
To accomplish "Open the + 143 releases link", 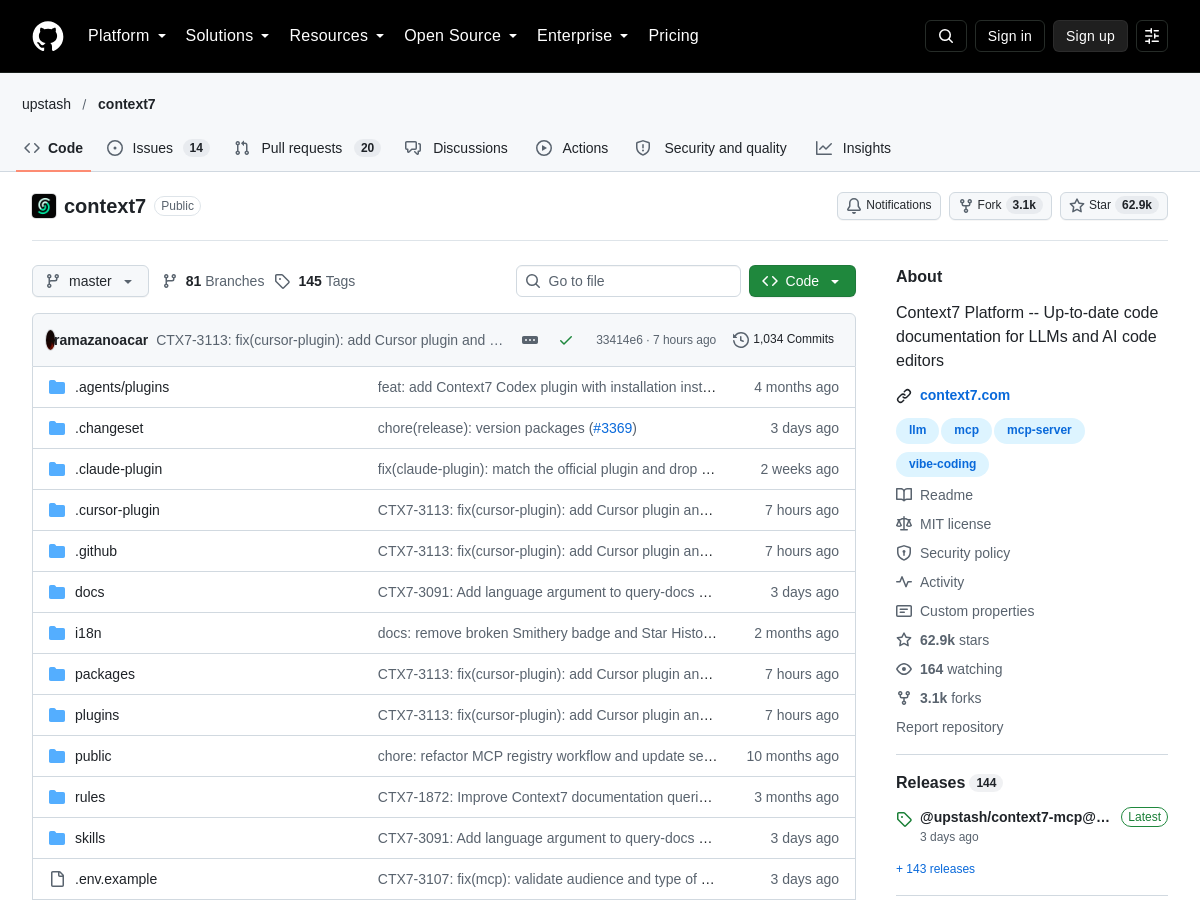I will click(935, 869).
